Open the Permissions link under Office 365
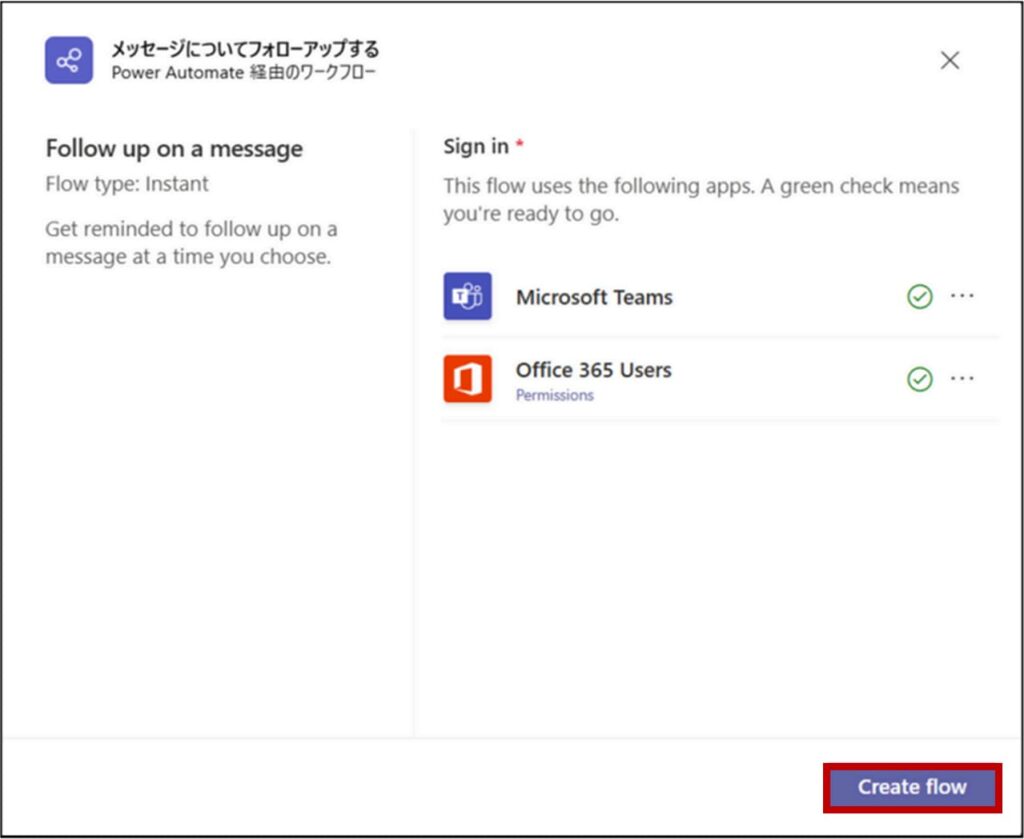Screen dimensions: 1024x839 554,395
